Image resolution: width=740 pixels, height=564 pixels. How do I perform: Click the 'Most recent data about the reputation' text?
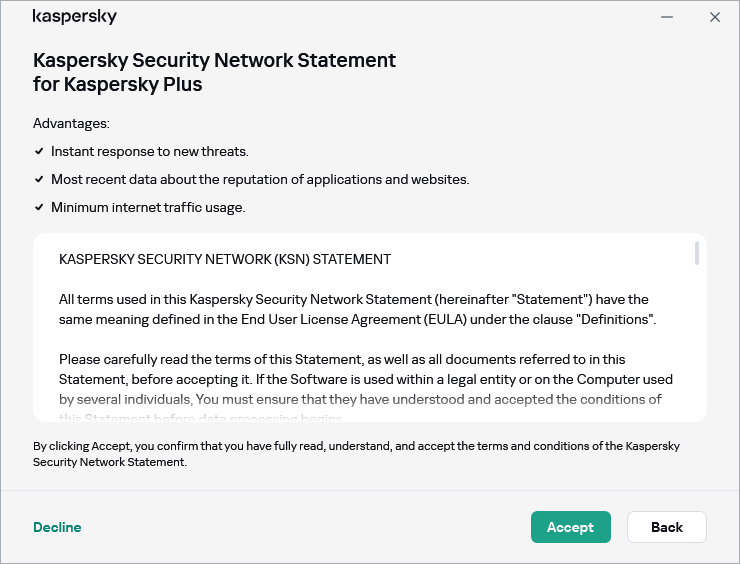click(260, 180)
